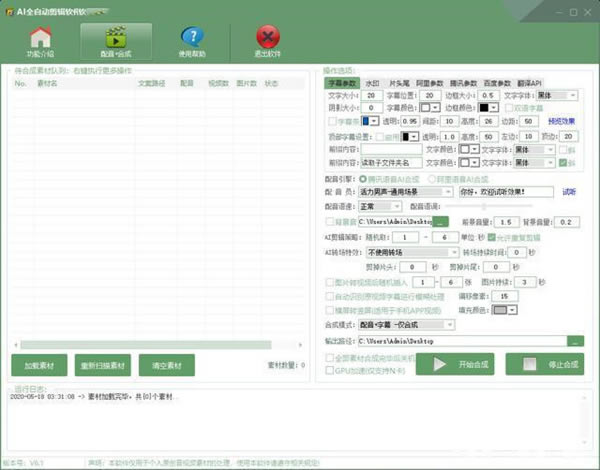Enable the 背景音 checkbox
Viewport: 600px width, 470px height.
(331, 221)
